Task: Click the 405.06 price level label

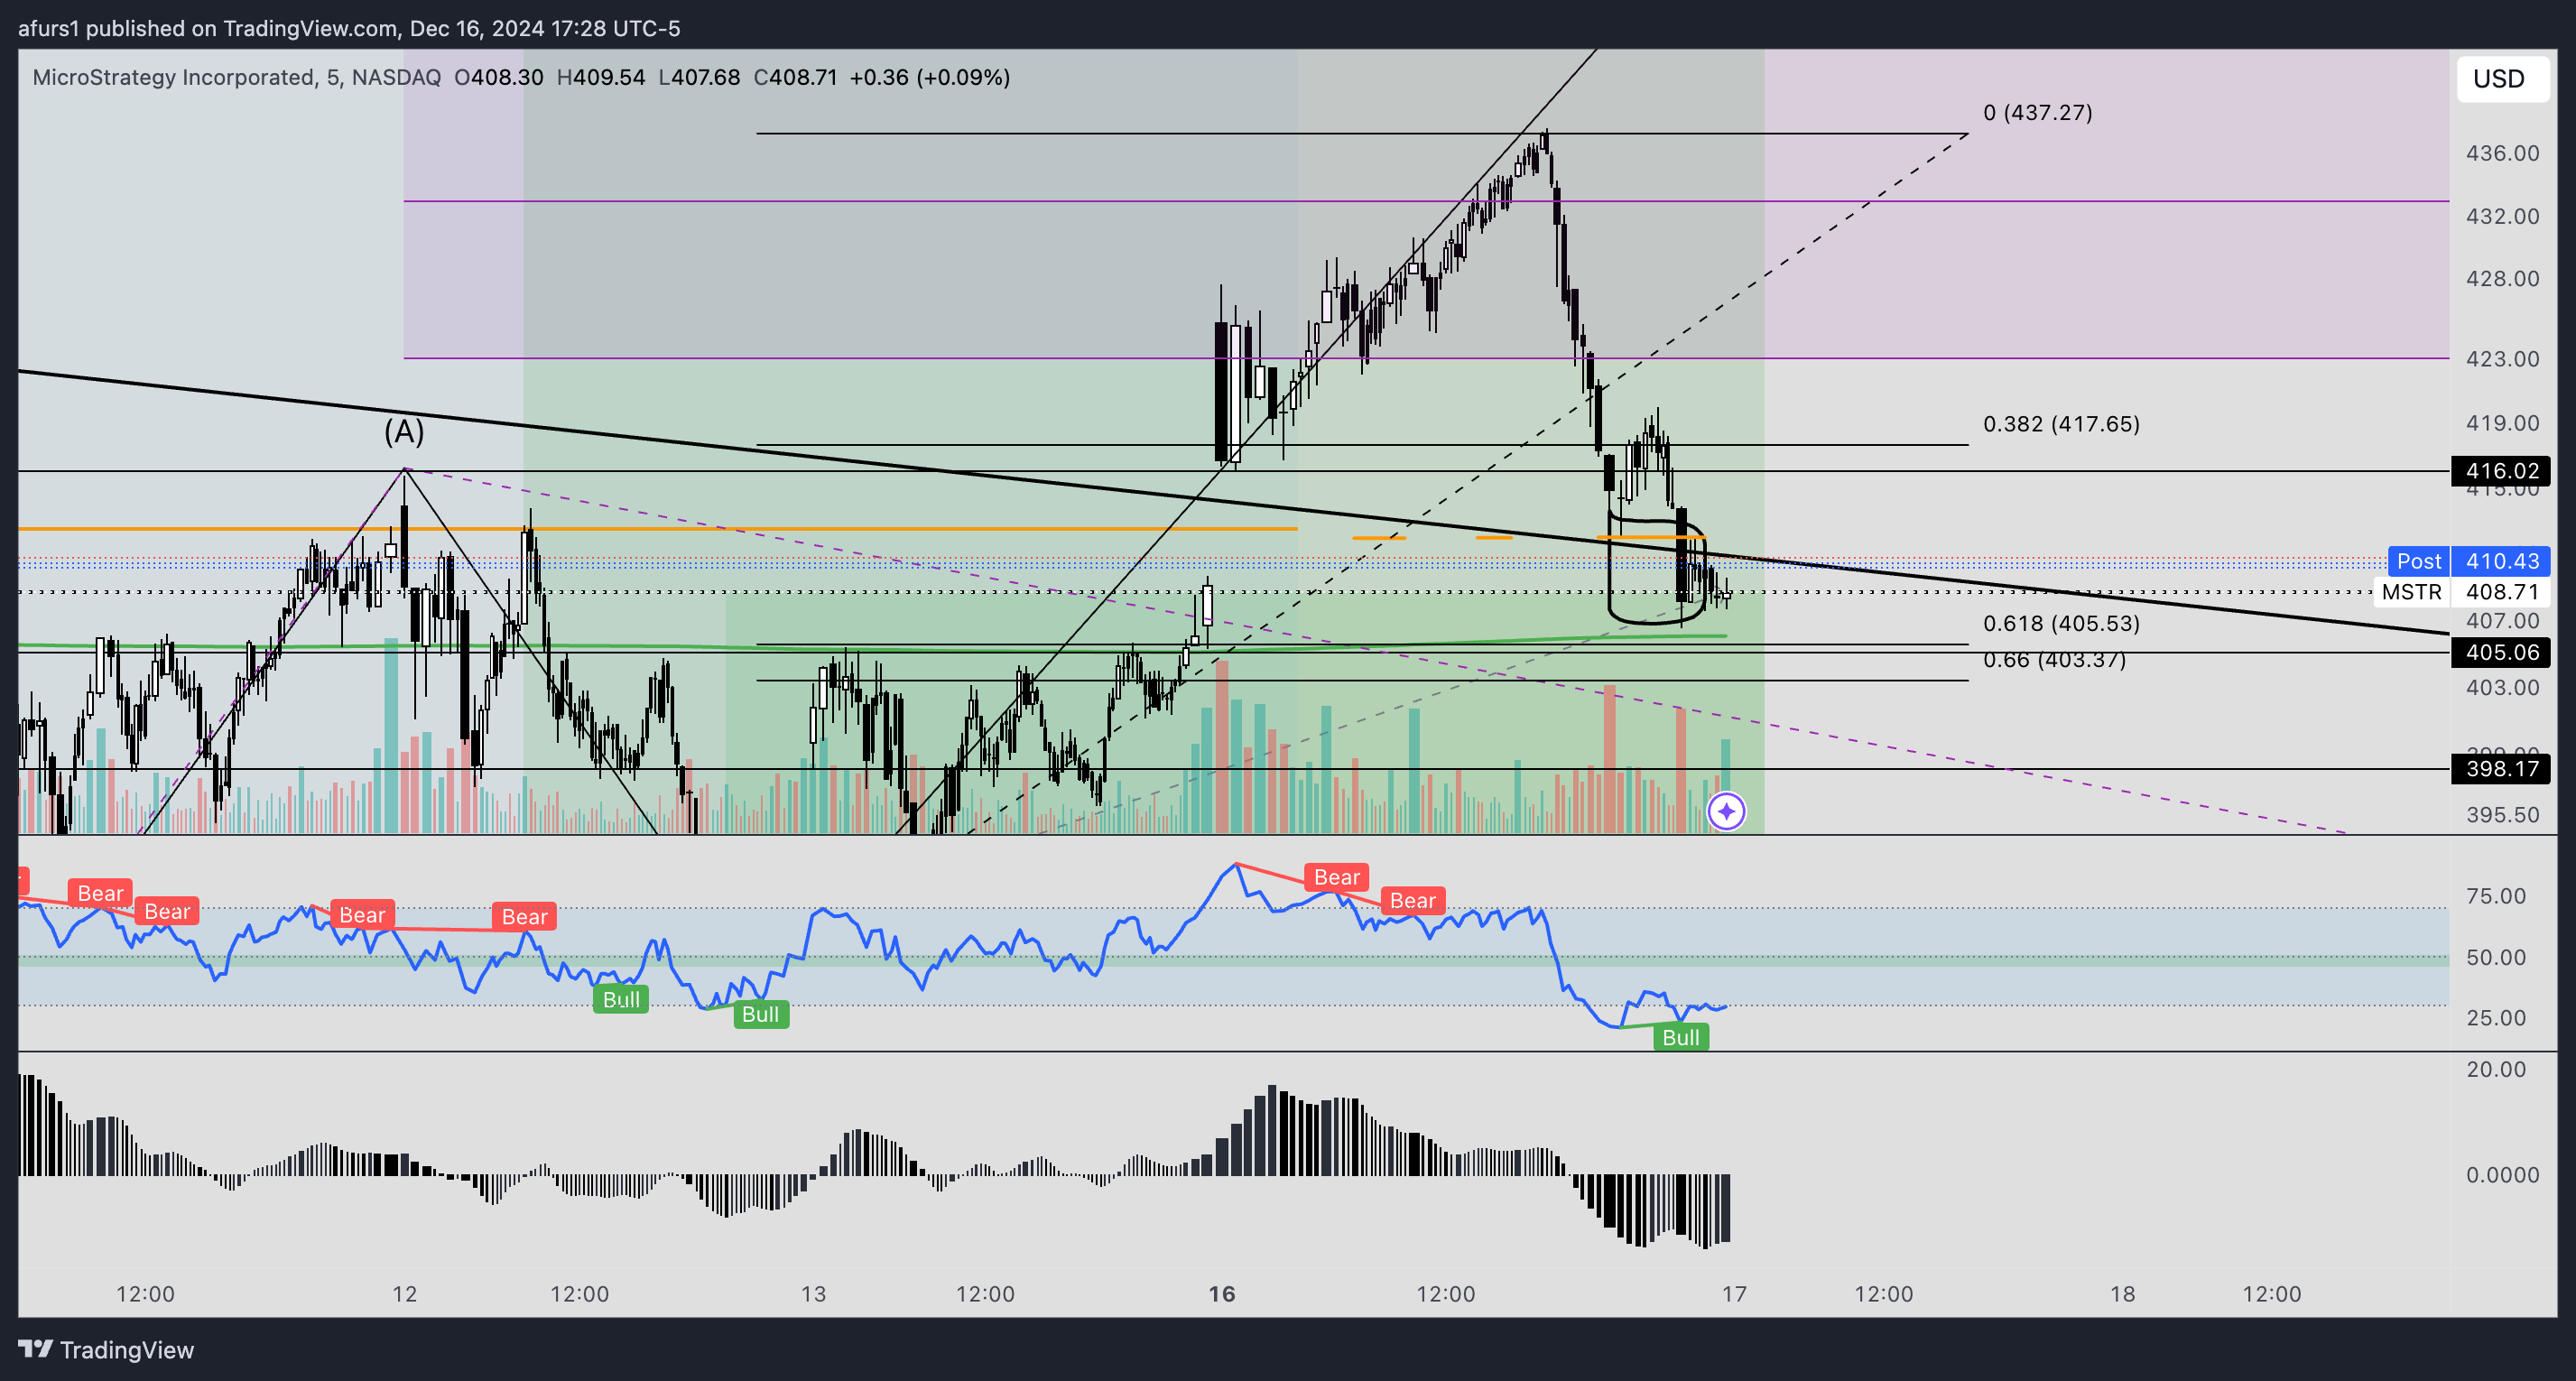Action: tap(2501, 653)
